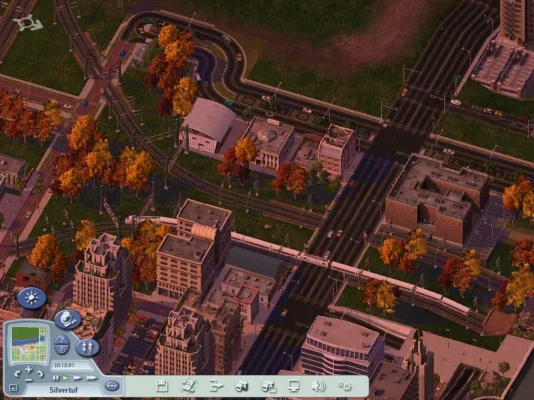This screenshot has width=534, height=400.
Task: Exit to region view icon
Action: [188, 386]
